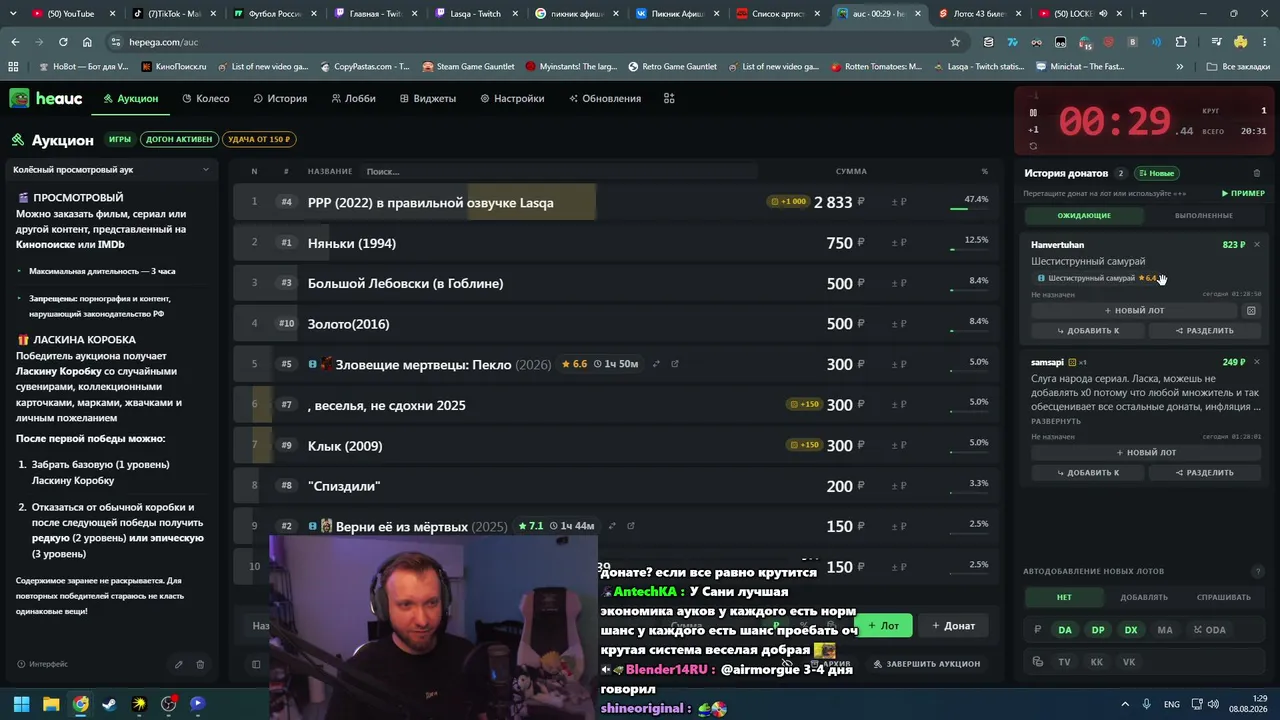Click Разделить on samsapi's donation

[1204, 473]
